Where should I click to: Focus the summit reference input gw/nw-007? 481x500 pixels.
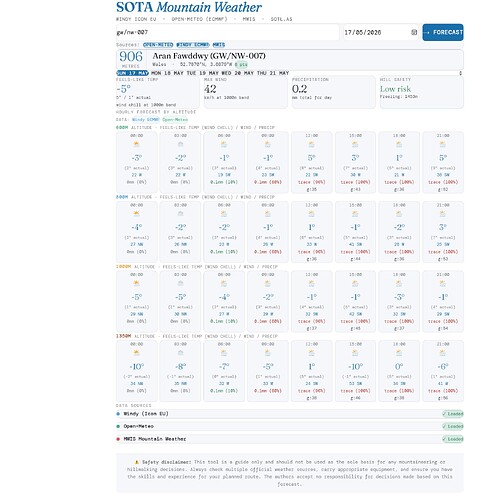tap(228, 32)
